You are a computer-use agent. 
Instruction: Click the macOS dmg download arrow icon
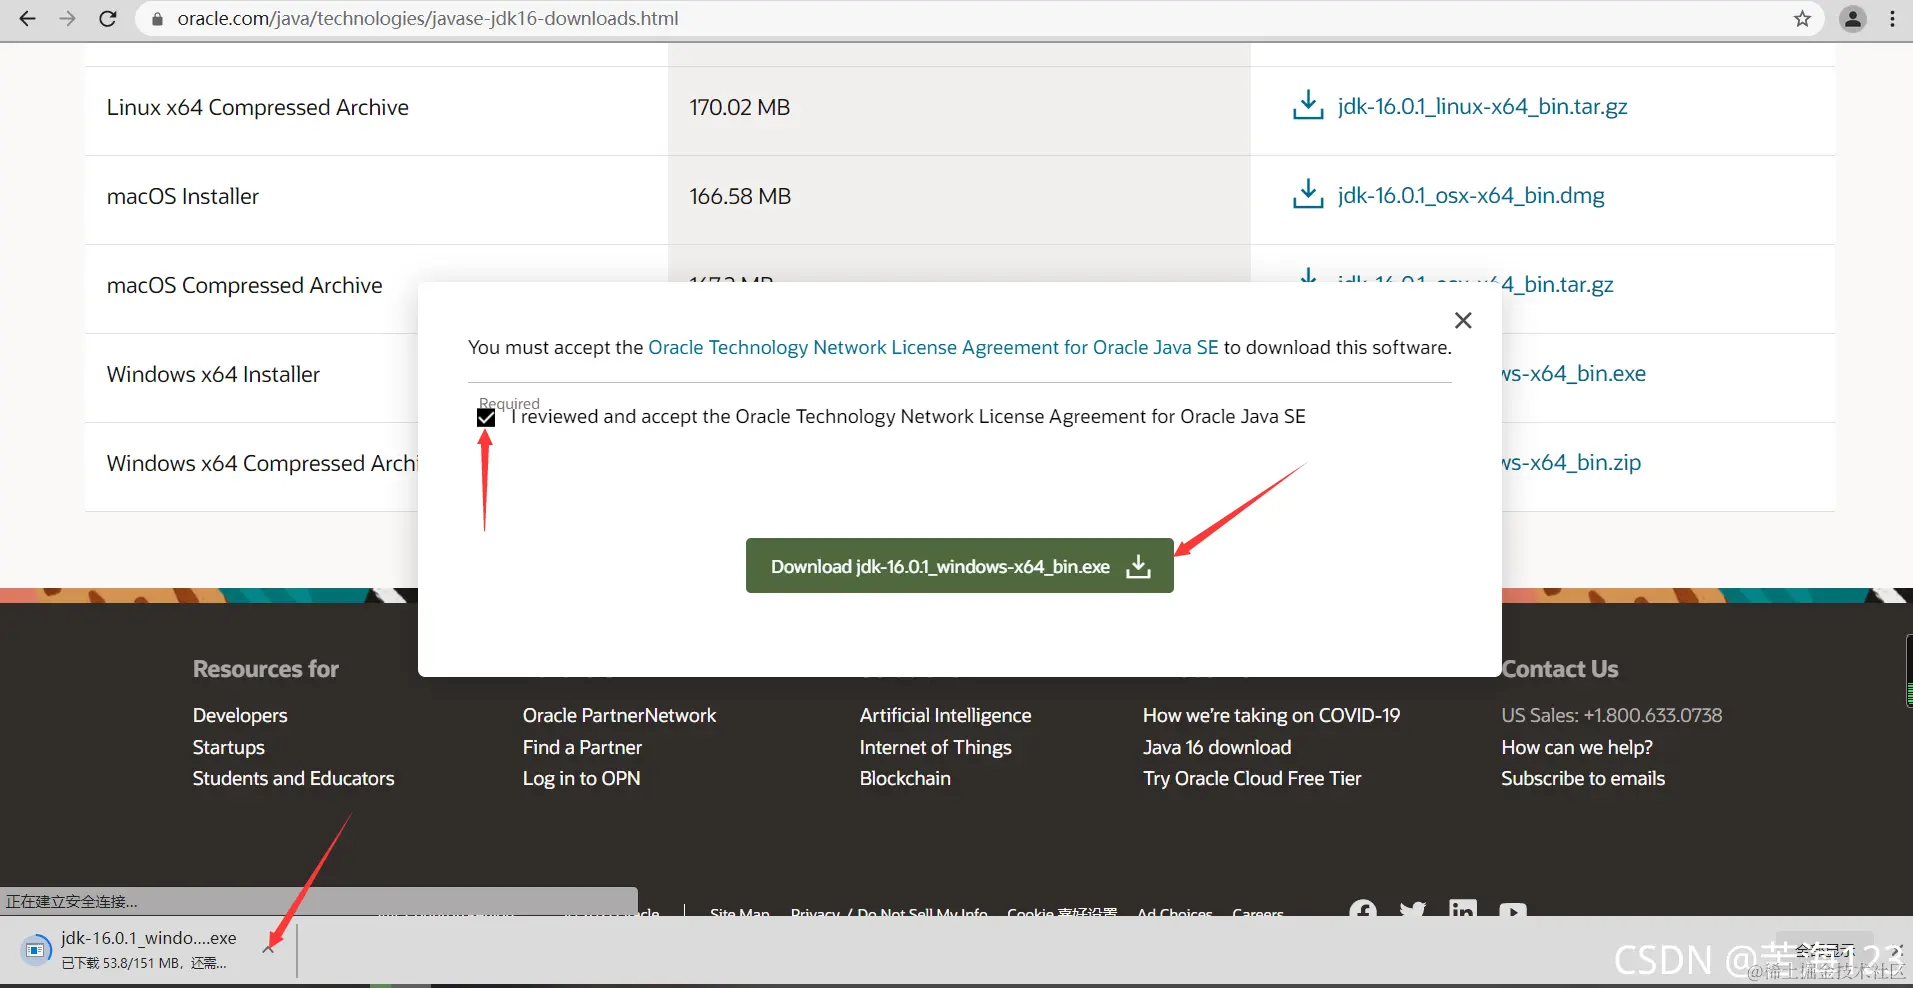point(1308,194)
